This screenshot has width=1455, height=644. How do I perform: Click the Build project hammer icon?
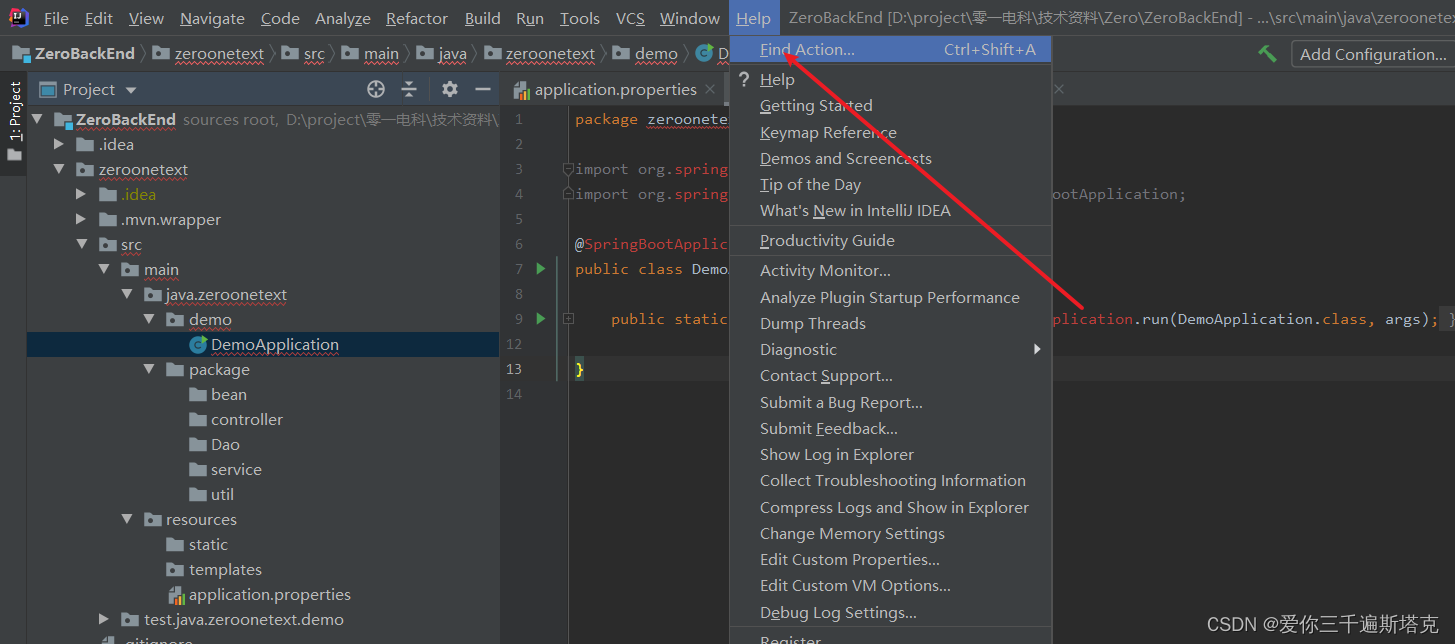click(1267, 54)
